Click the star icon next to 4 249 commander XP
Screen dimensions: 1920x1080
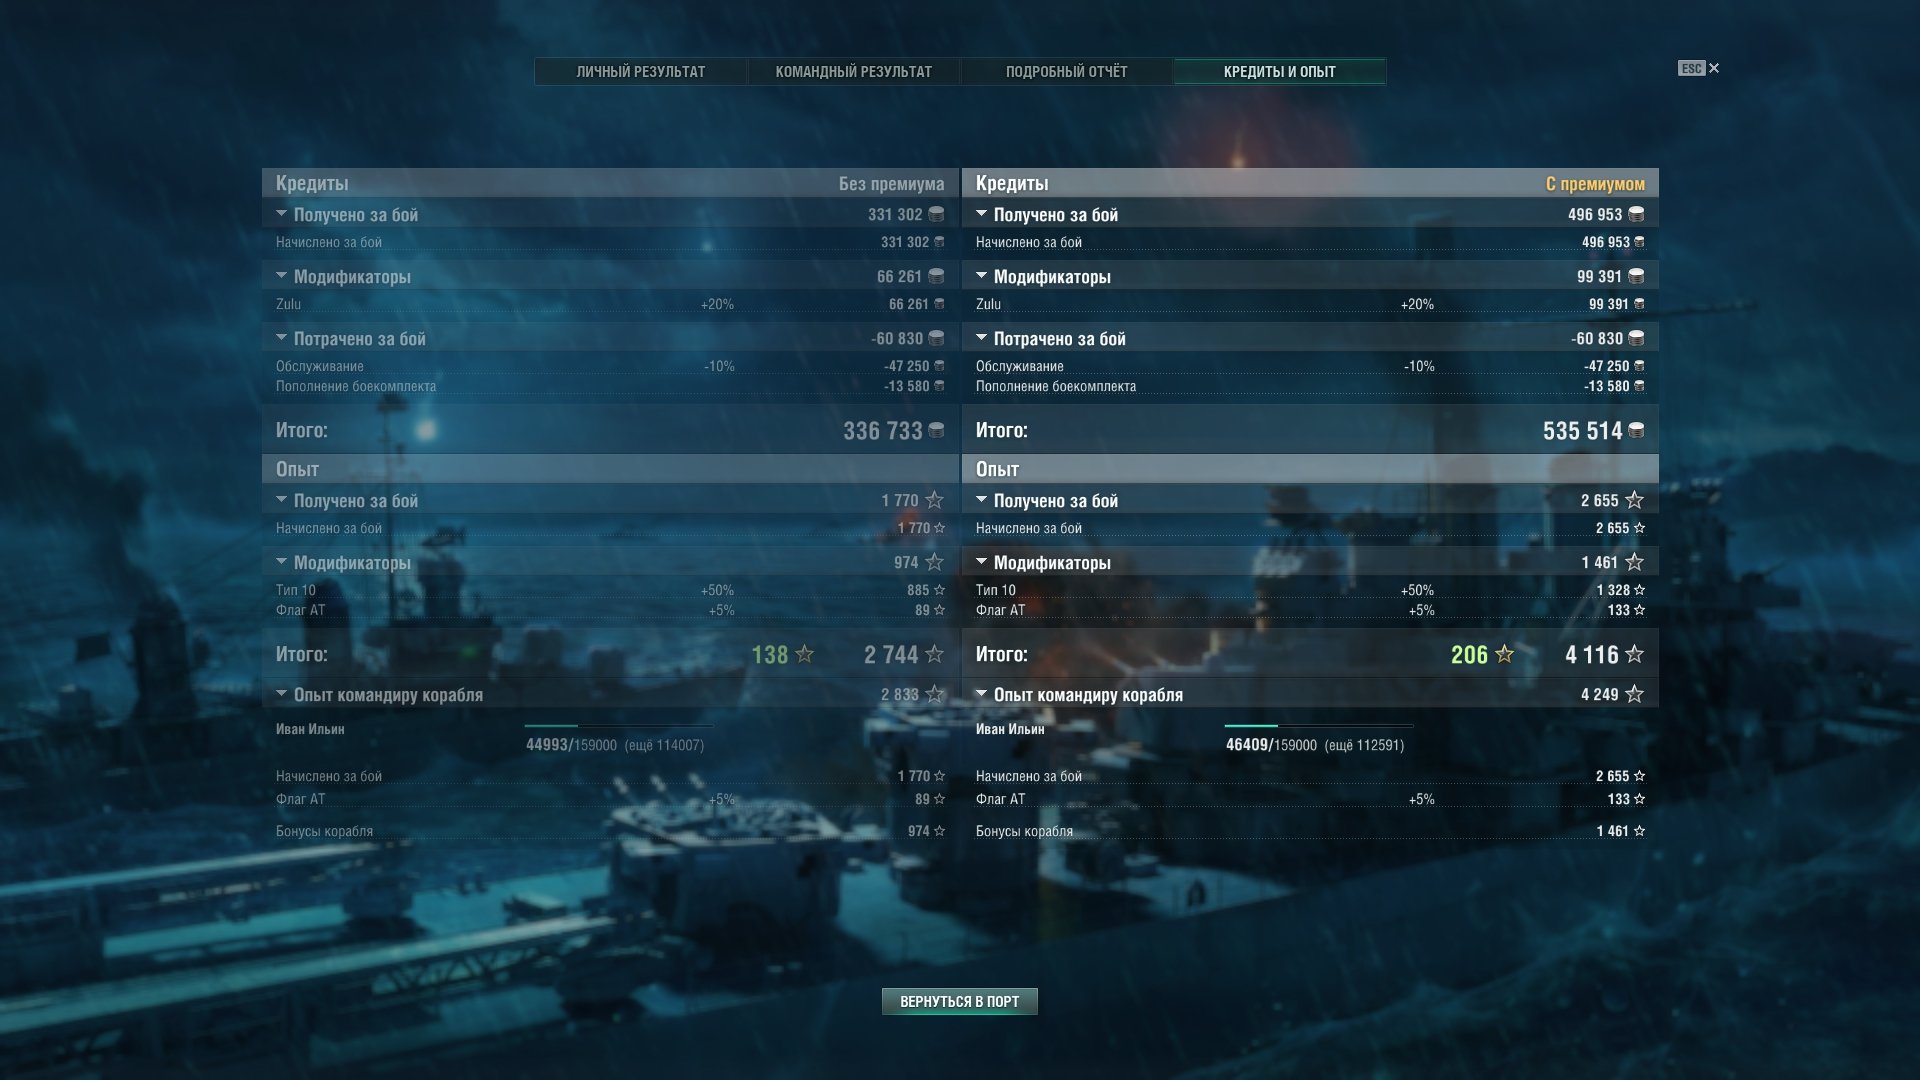[1634, 694]
